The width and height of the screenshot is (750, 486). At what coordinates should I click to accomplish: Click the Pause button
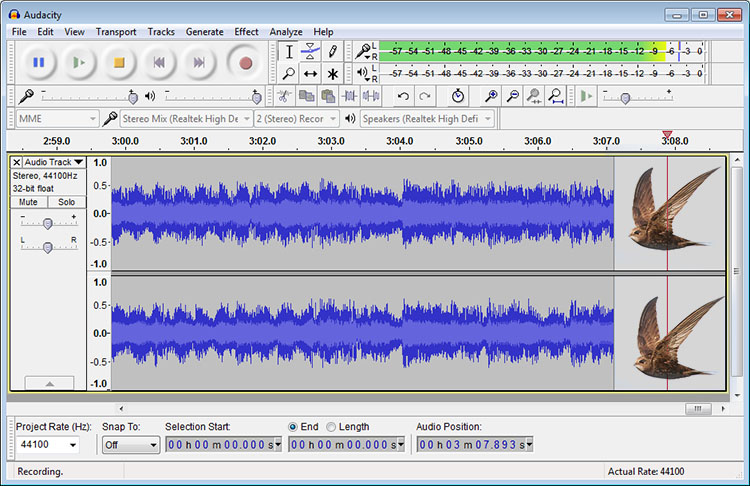point(38,63)
